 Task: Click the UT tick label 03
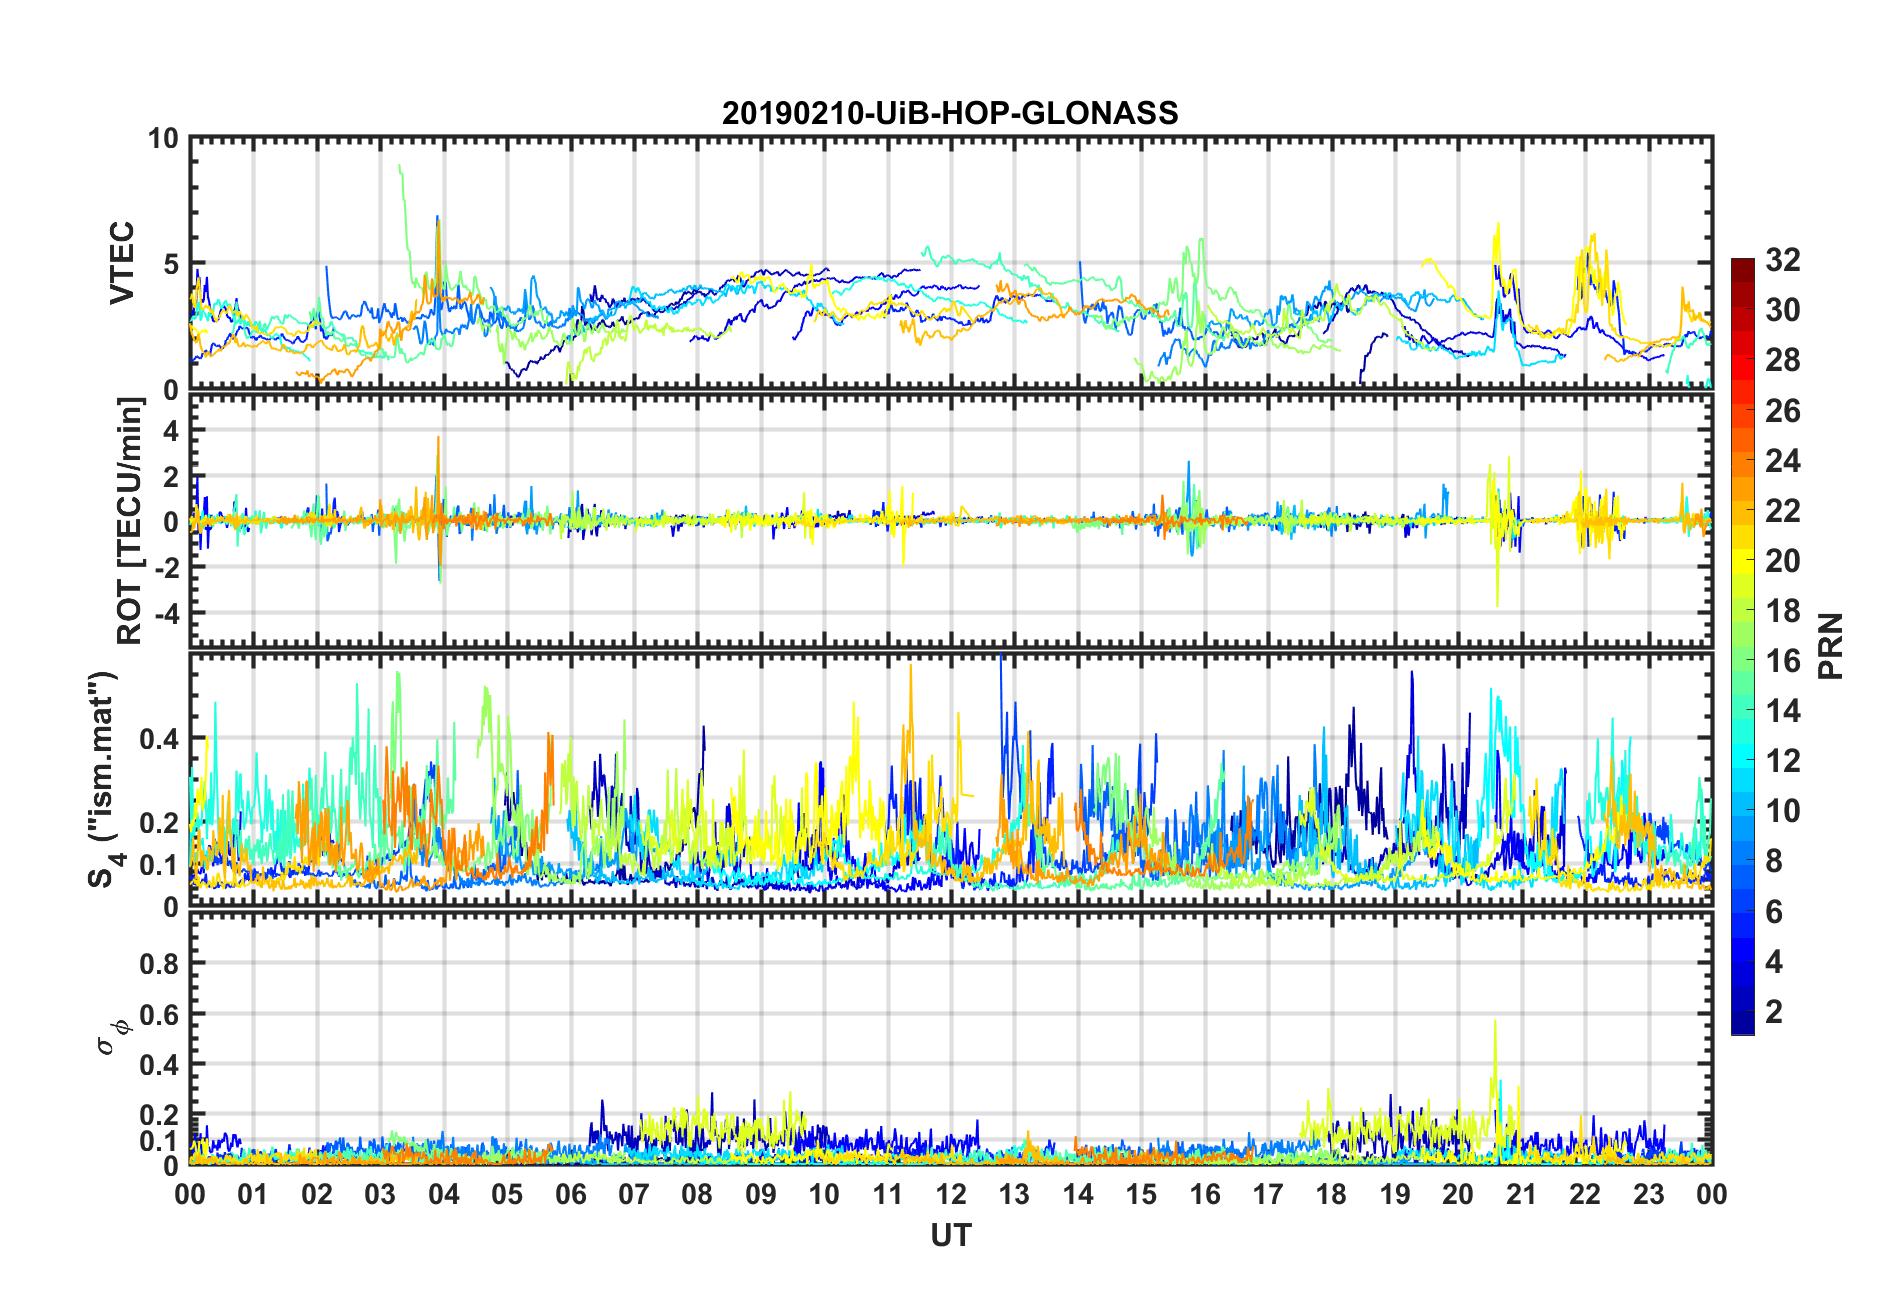[380, 1194]
